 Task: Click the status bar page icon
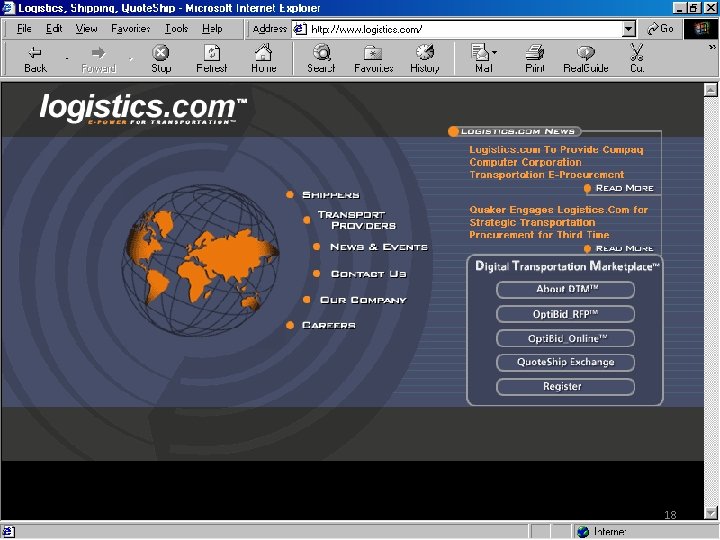[8, 532]
